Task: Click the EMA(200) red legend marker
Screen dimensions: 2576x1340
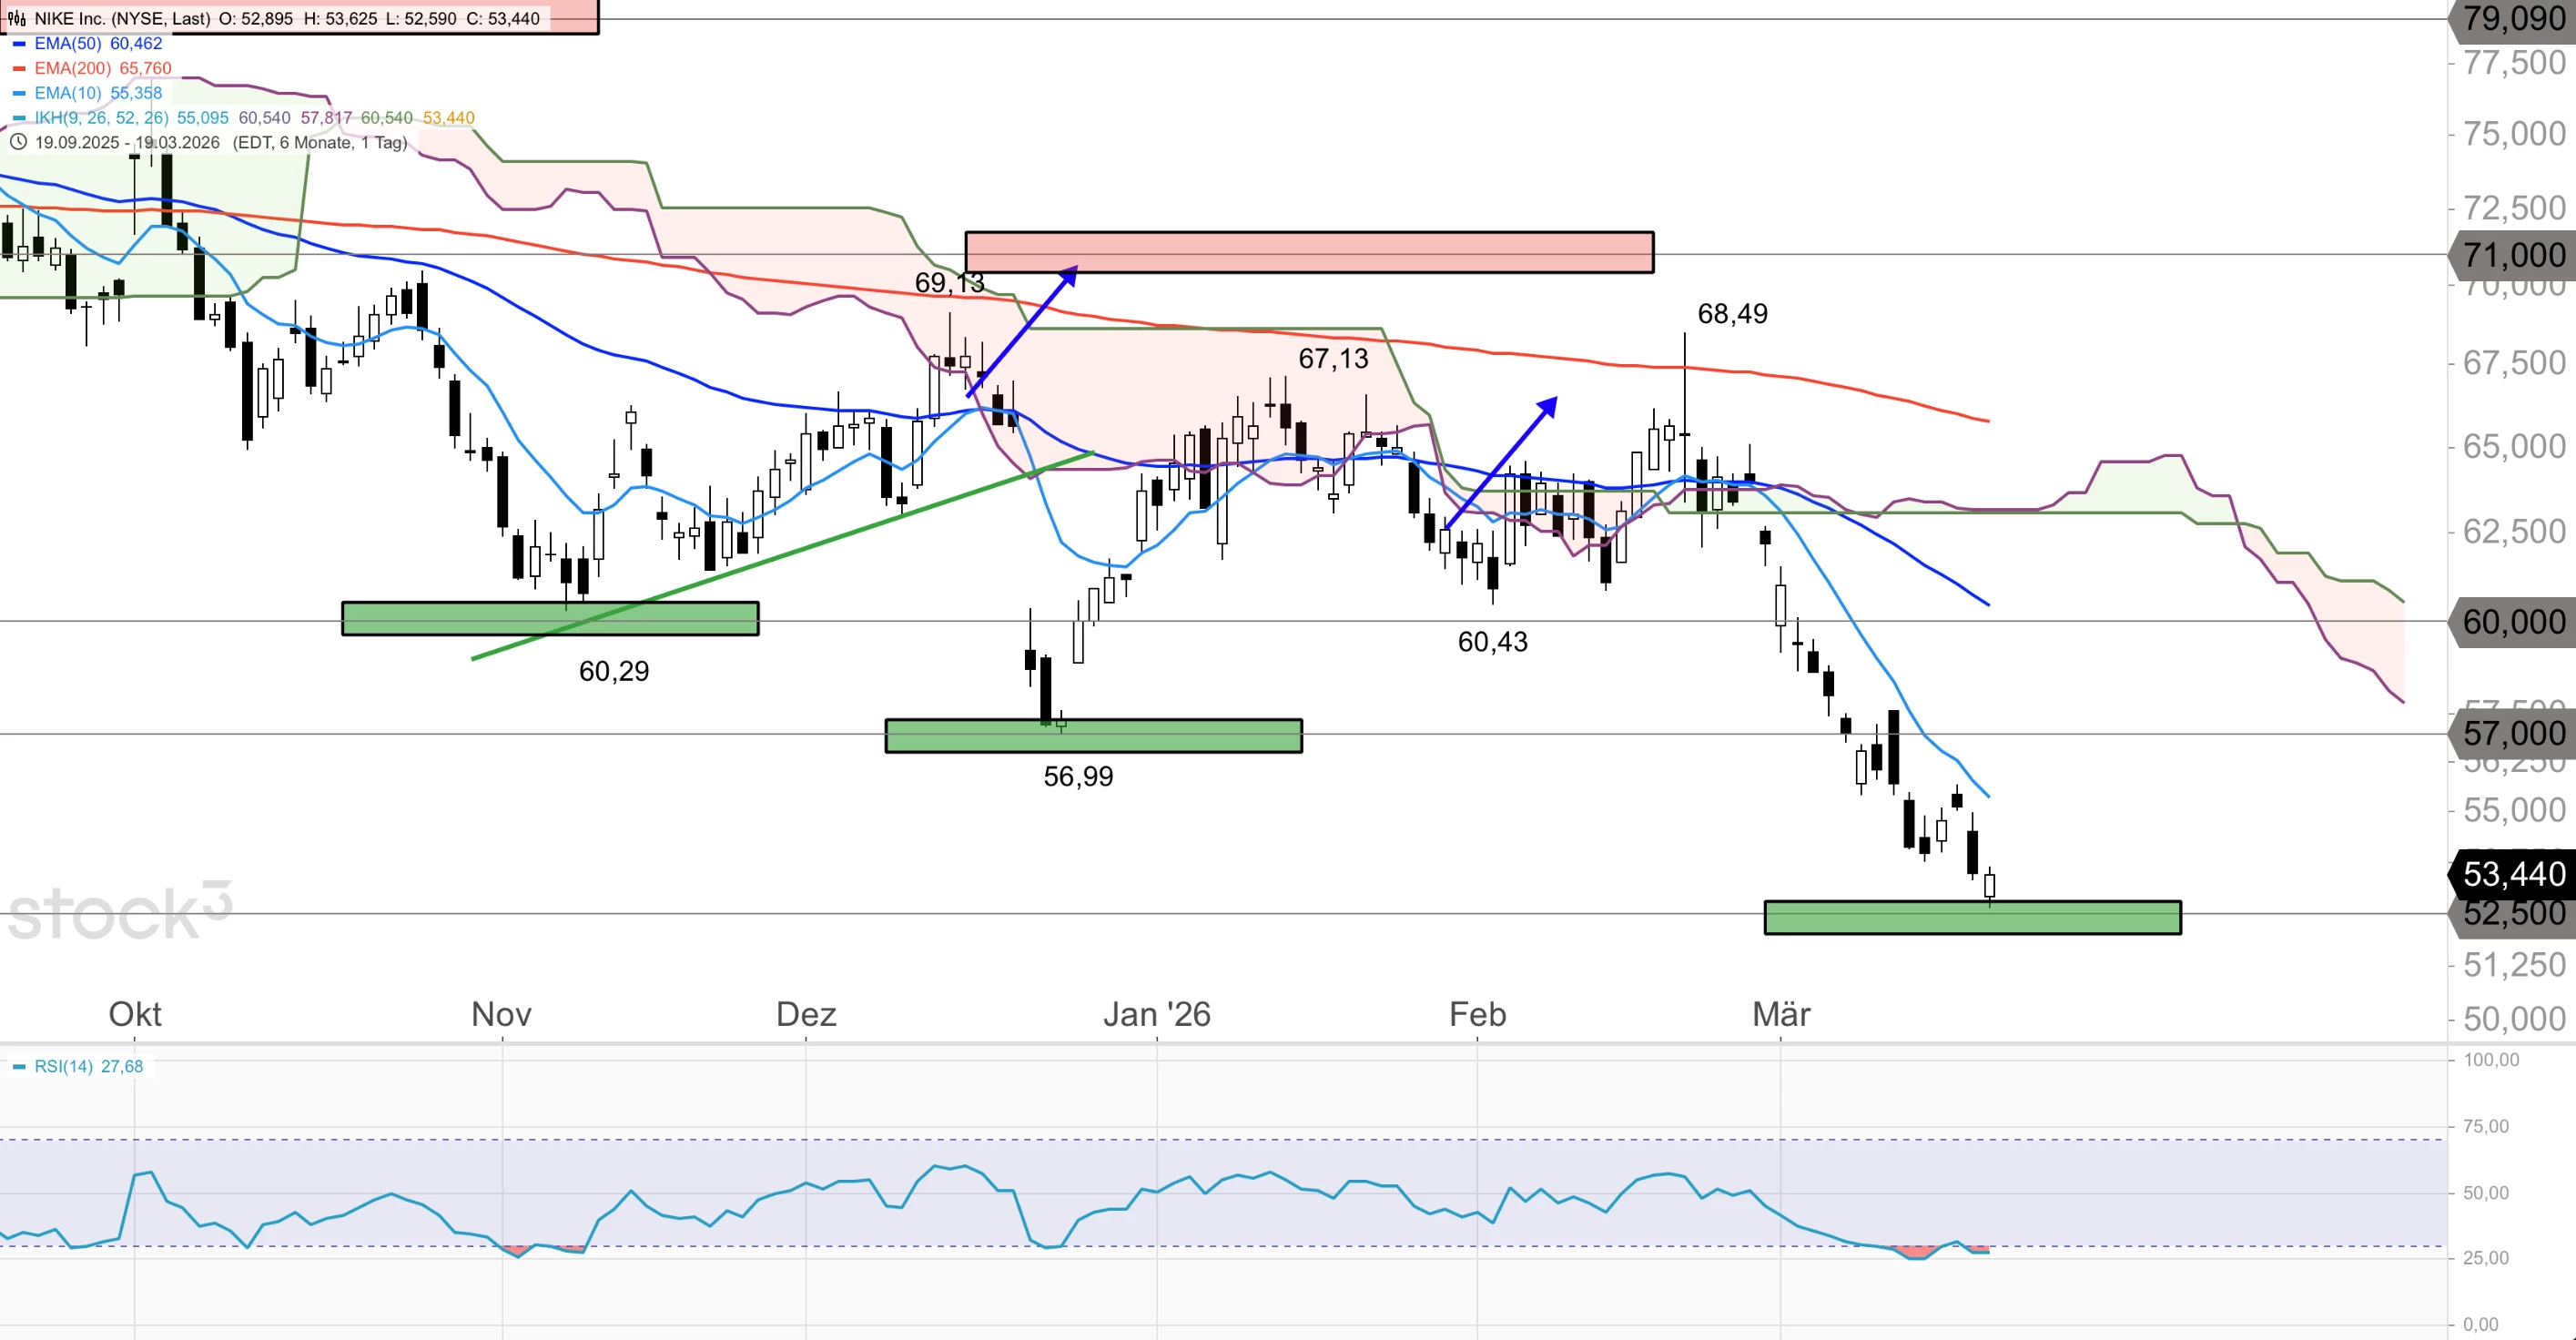Action: tap(19, 69)
